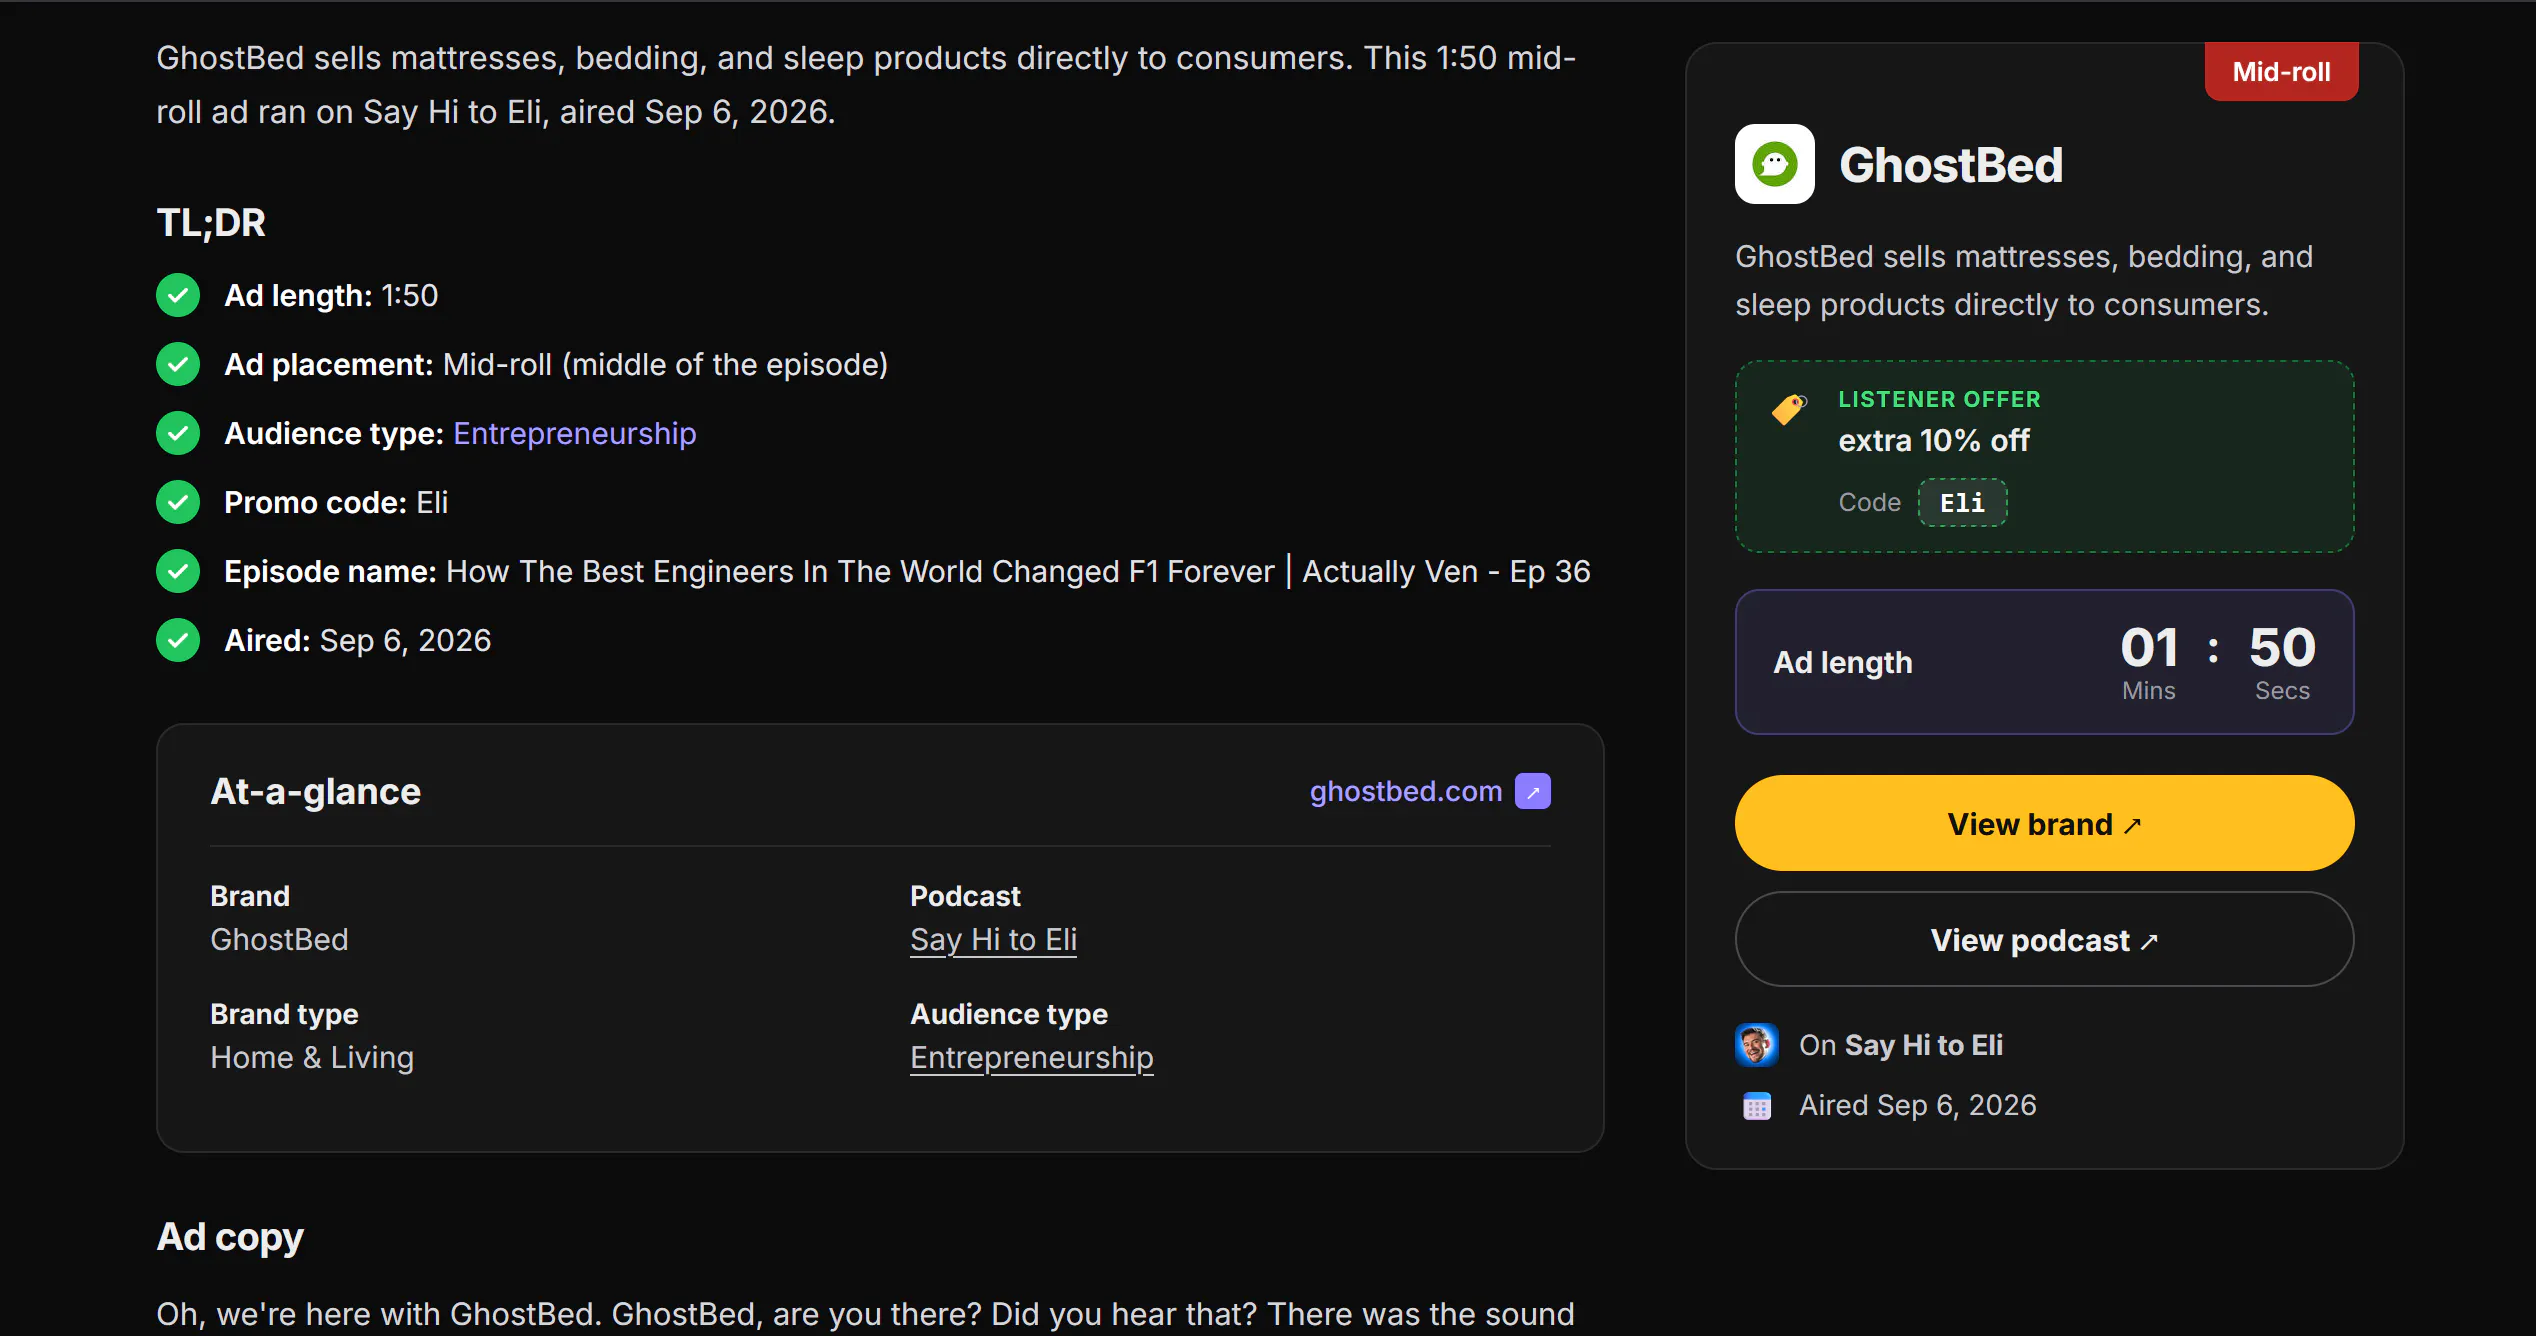Click the Say Hi to Eli avatar thumbnail

[x=1756, y=1045]
